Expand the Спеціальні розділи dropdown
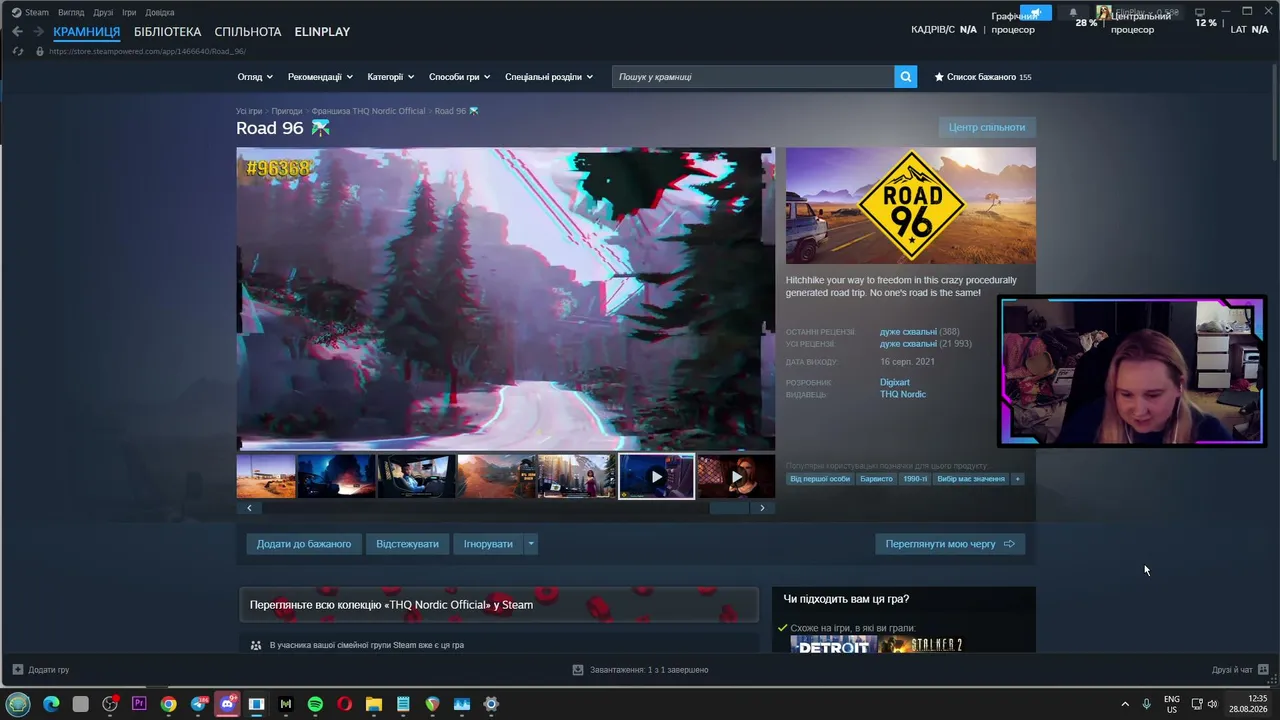 point(549,77)
